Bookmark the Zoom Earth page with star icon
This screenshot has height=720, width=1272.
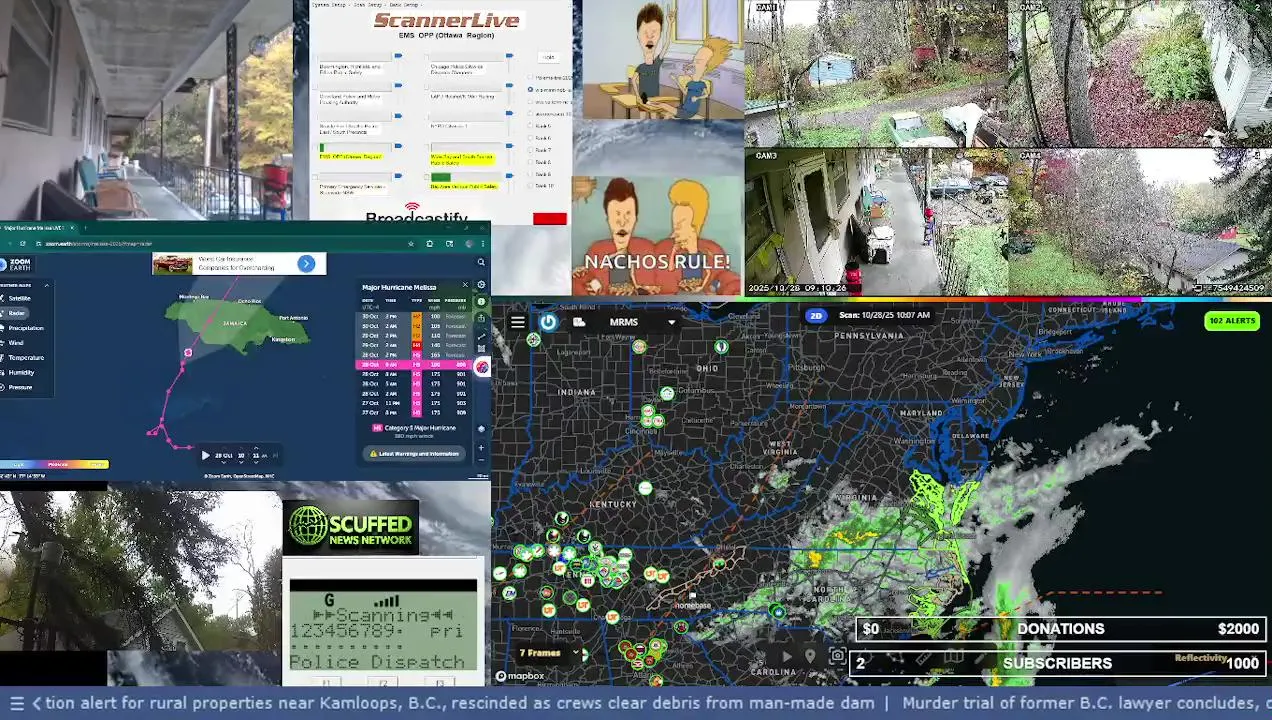(411, 244)
